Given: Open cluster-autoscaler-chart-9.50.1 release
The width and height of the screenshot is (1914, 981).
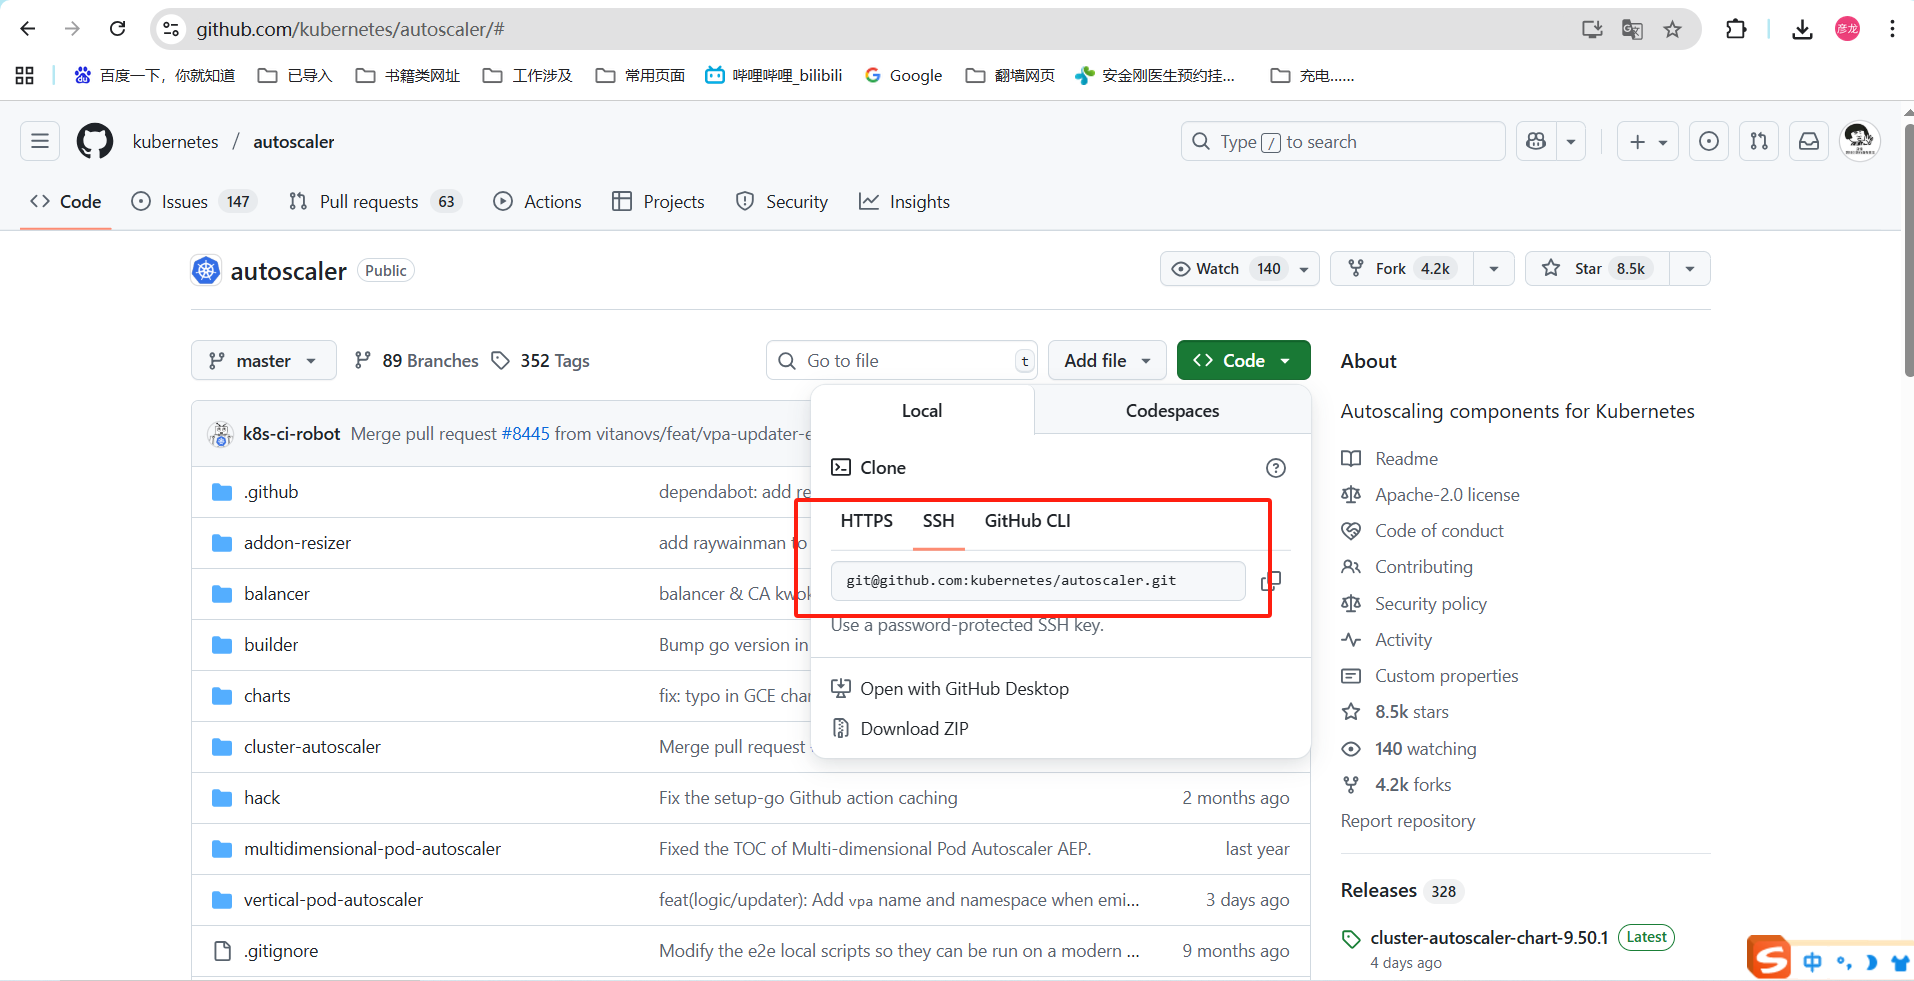Looking at the screenshot, I should (1489, 938).
